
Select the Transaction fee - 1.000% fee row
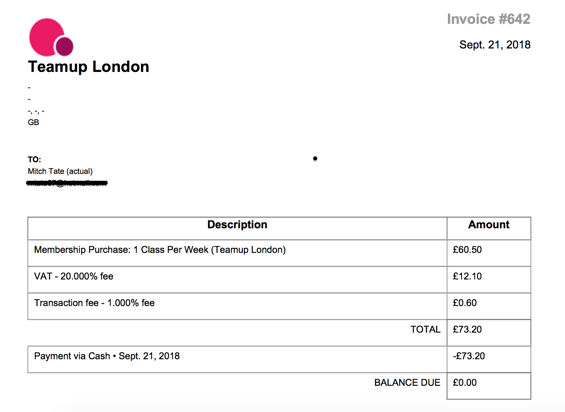pos(237,306)
